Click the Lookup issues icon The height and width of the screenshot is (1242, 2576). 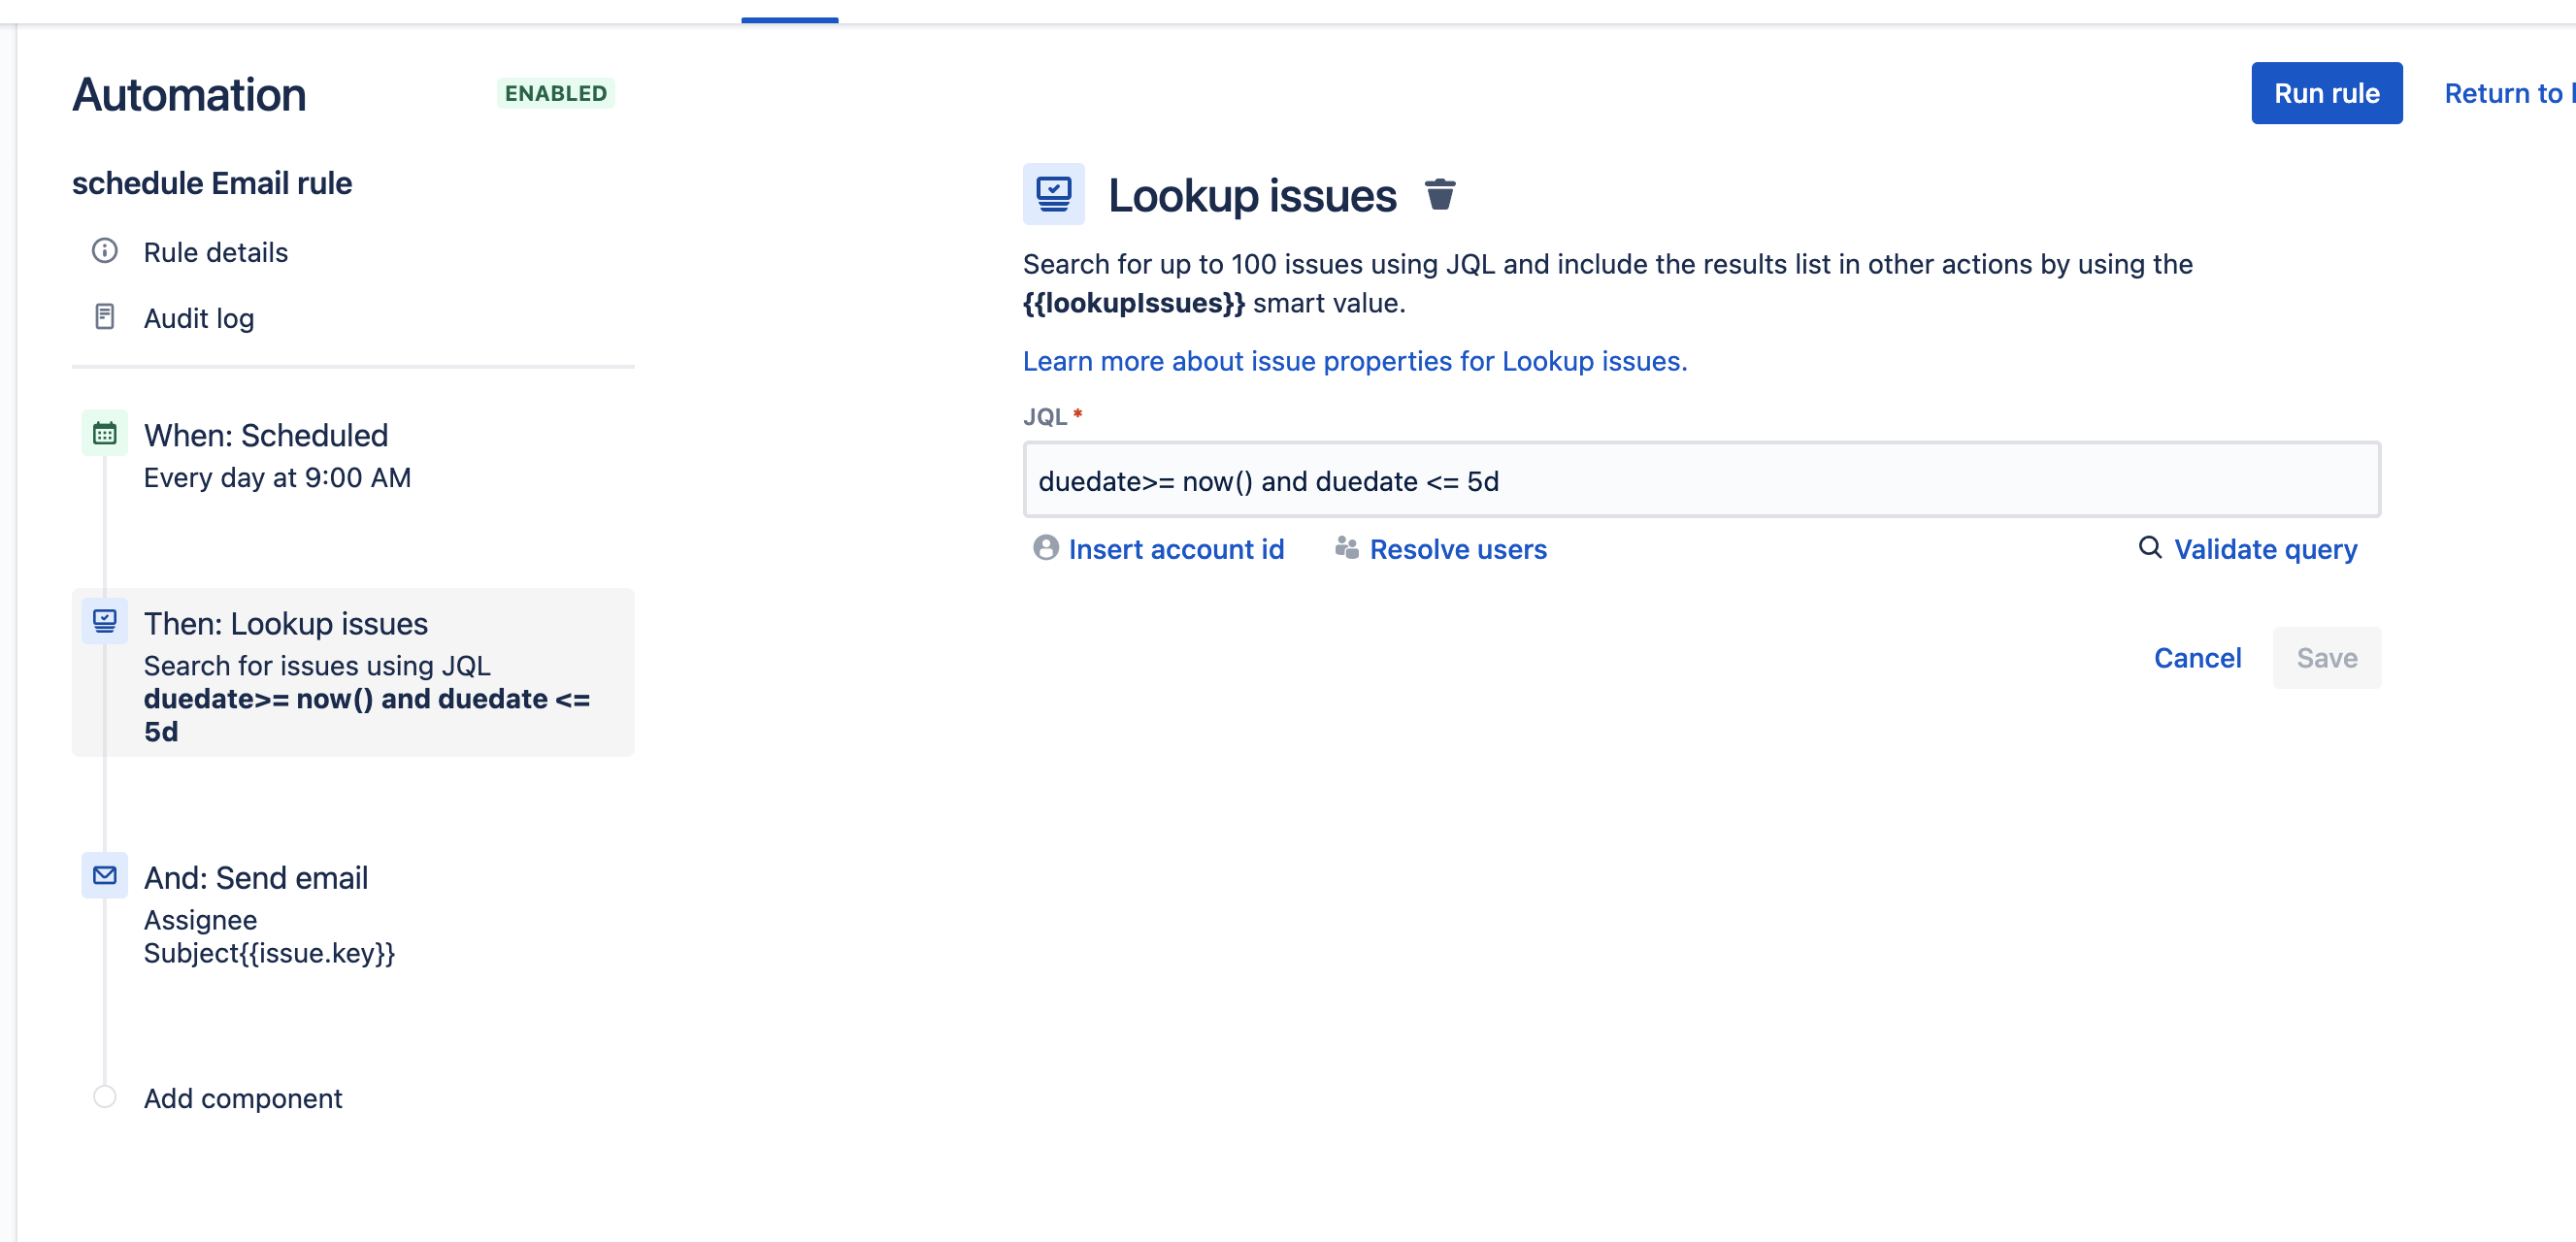click(x=1053, y=195)
